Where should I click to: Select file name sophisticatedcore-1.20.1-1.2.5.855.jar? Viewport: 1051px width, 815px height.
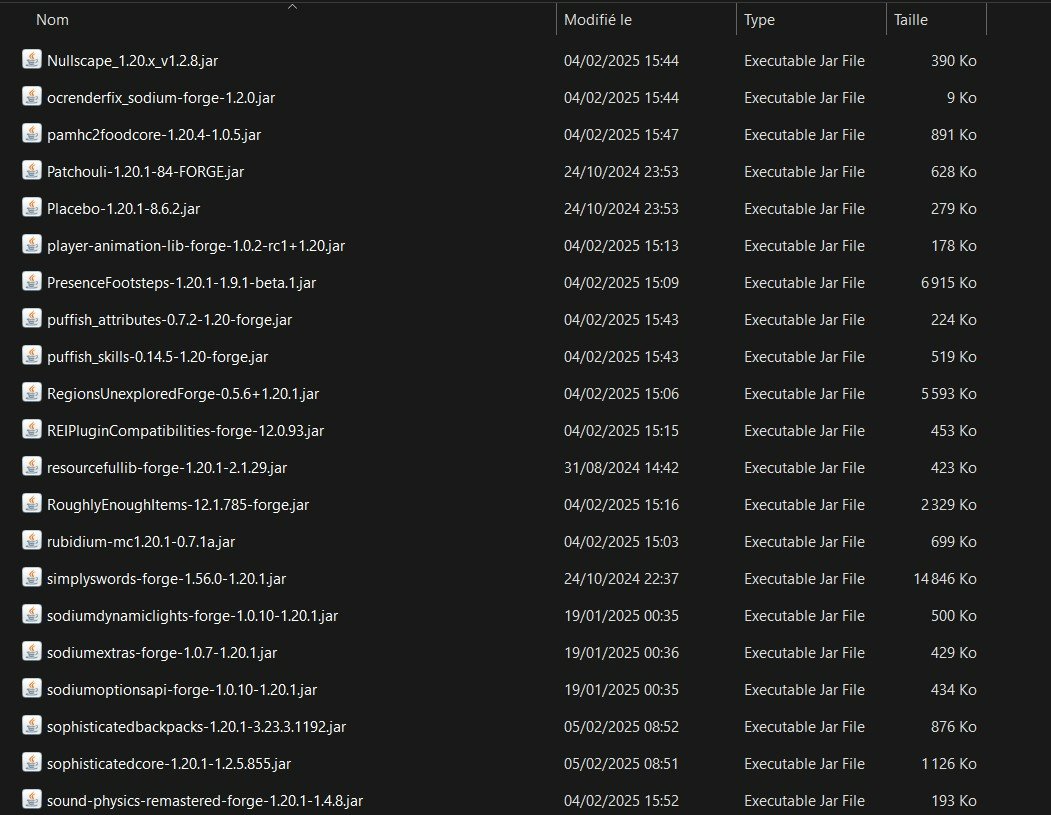pyautogui.click(x=169, y=764)
